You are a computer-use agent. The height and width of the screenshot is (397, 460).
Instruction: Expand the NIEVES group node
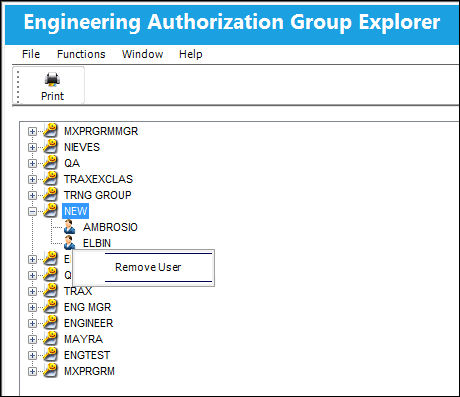(32, 147)
